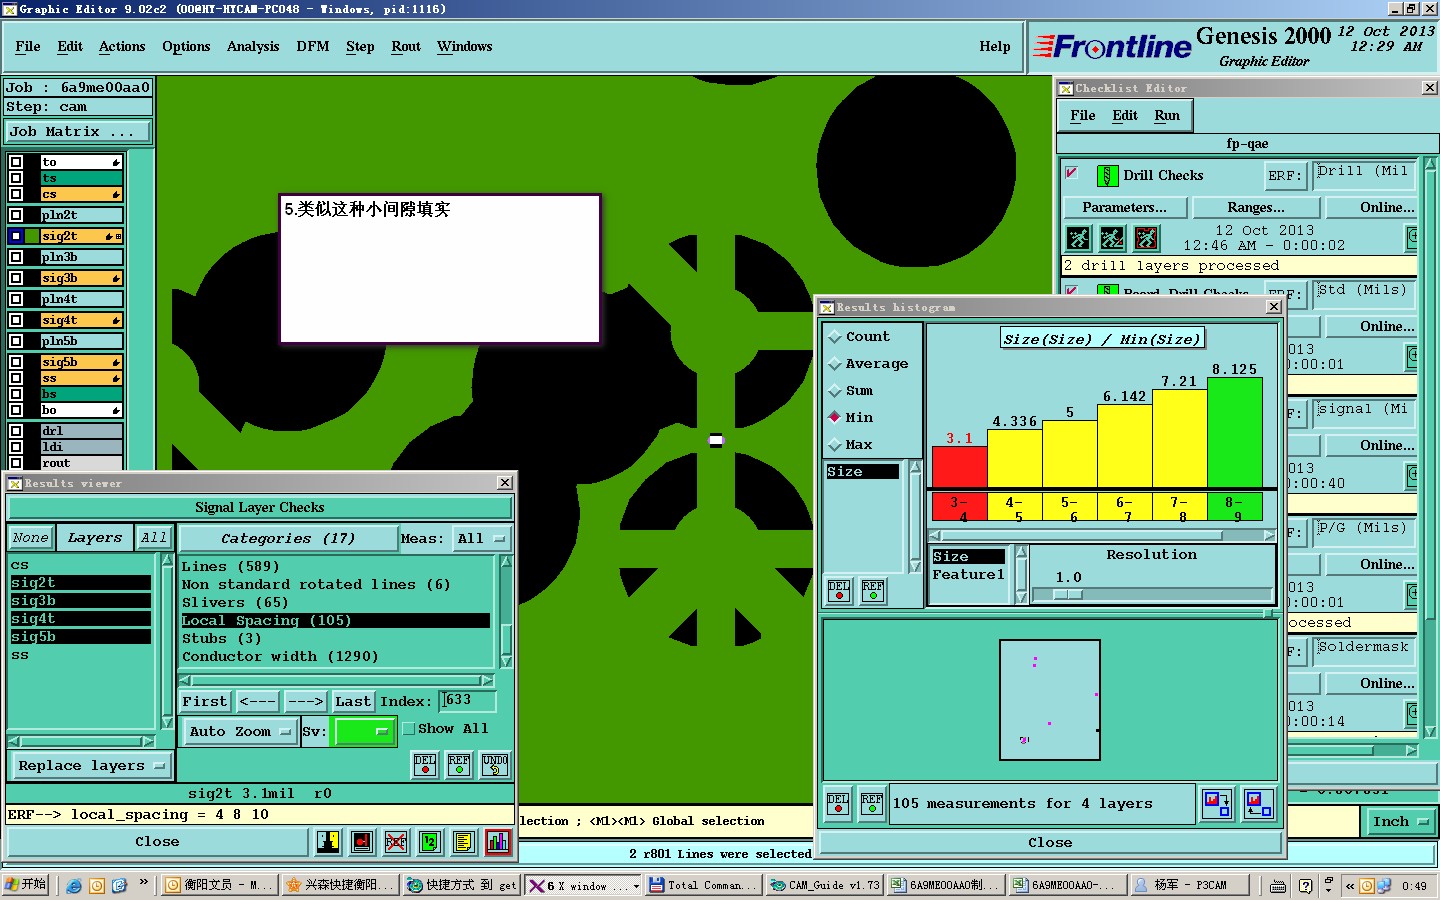This screenshot has width=1440, height=900.
Task: Click Last button in Results viewer
Action: click(353, 702)
